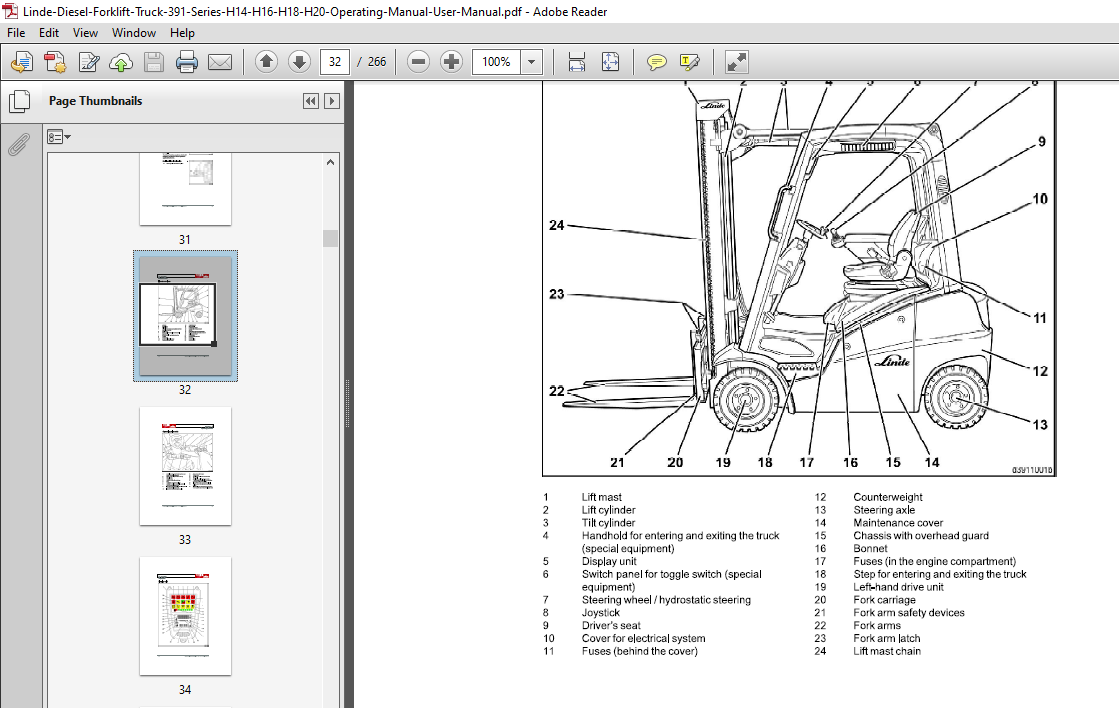Click the fit one full page icon
Screen dimensions: 1119x708
pos(610,62)
